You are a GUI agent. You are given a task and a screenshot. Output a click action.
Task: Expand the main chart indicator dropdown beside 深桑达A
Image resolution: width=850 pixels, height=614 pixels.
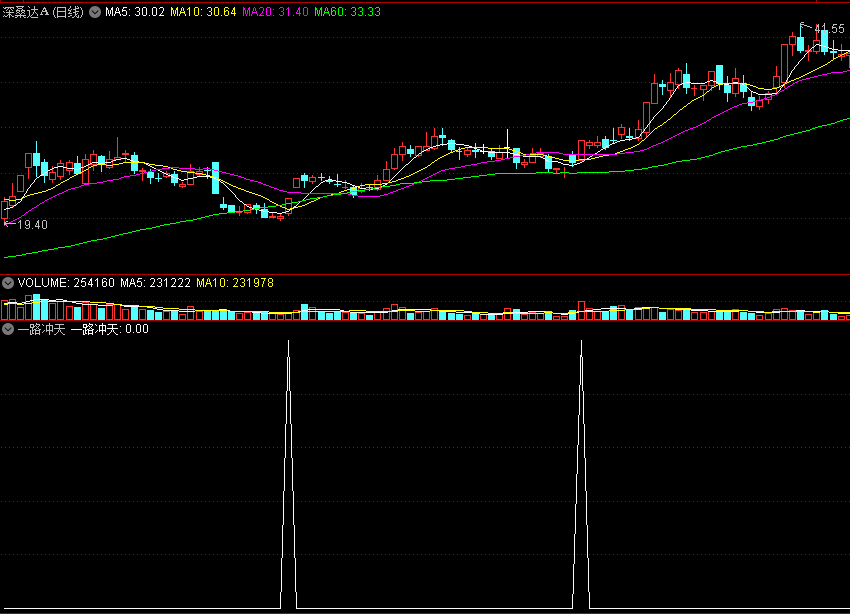95,12
